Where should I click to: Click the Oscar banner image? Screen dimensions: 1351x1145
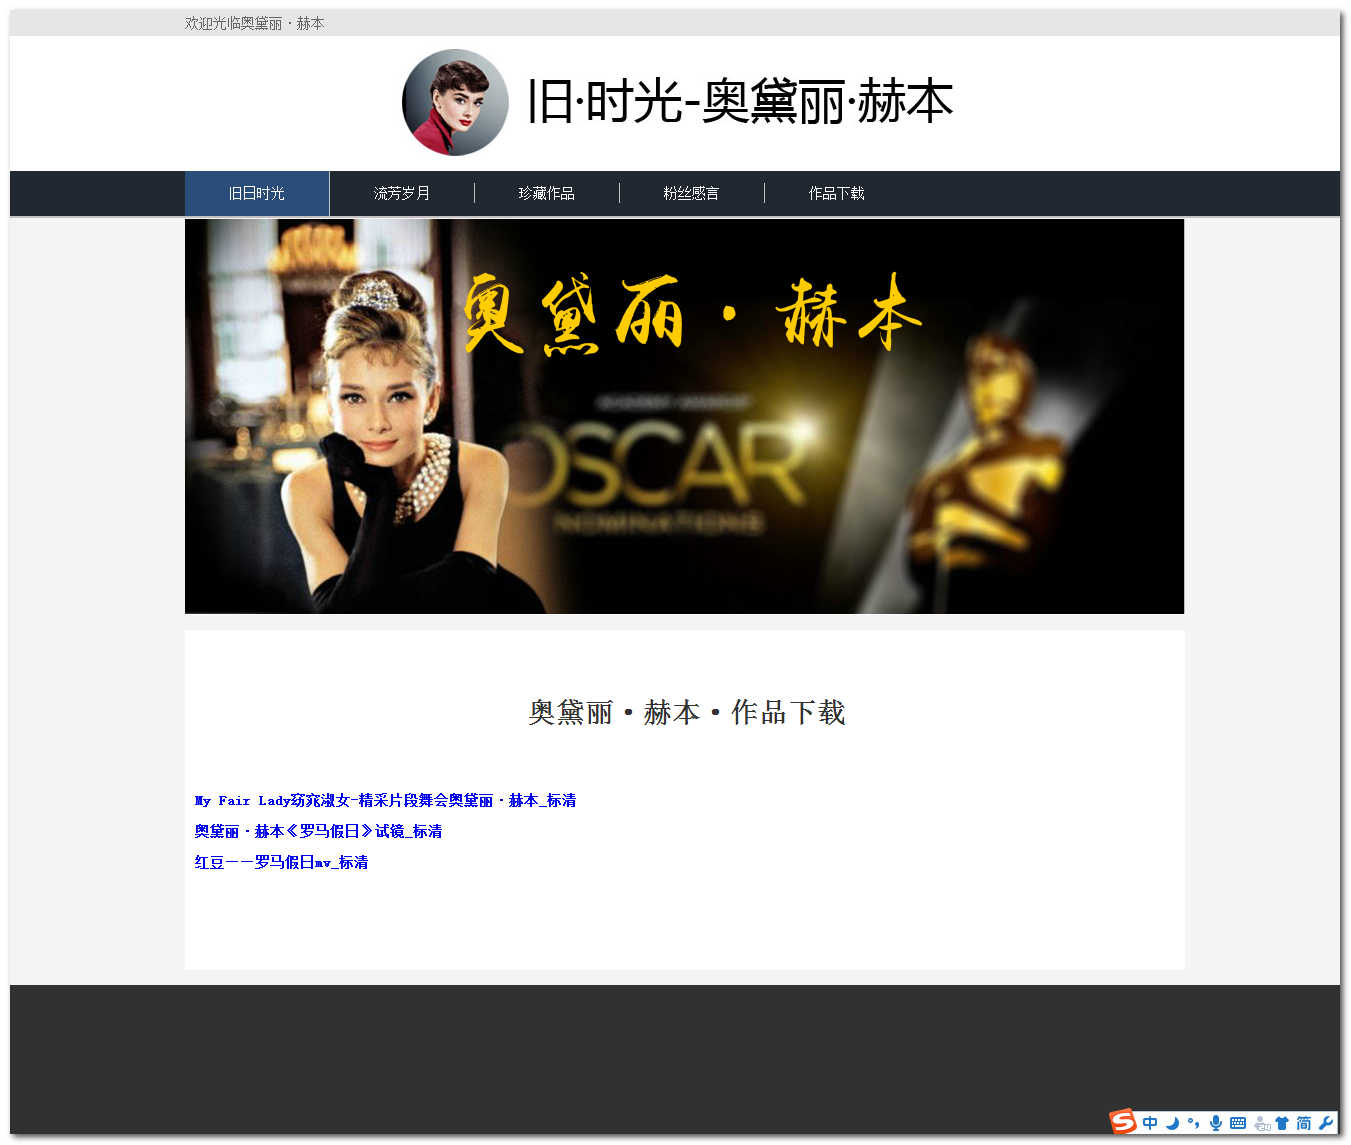click(x=684, y=416)
